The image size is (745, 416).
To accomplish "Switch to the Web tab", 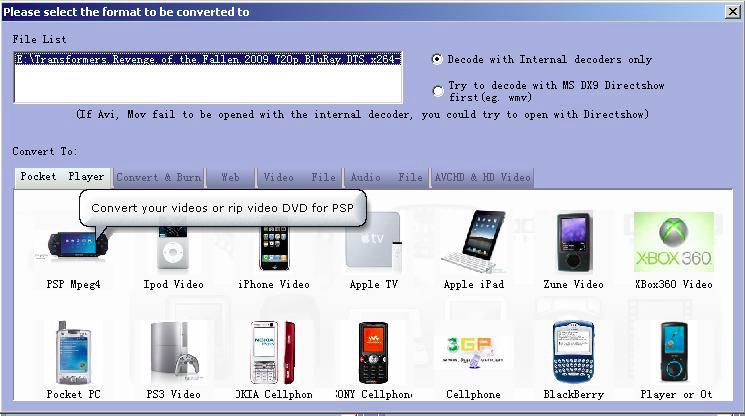I will pos(230,178).
